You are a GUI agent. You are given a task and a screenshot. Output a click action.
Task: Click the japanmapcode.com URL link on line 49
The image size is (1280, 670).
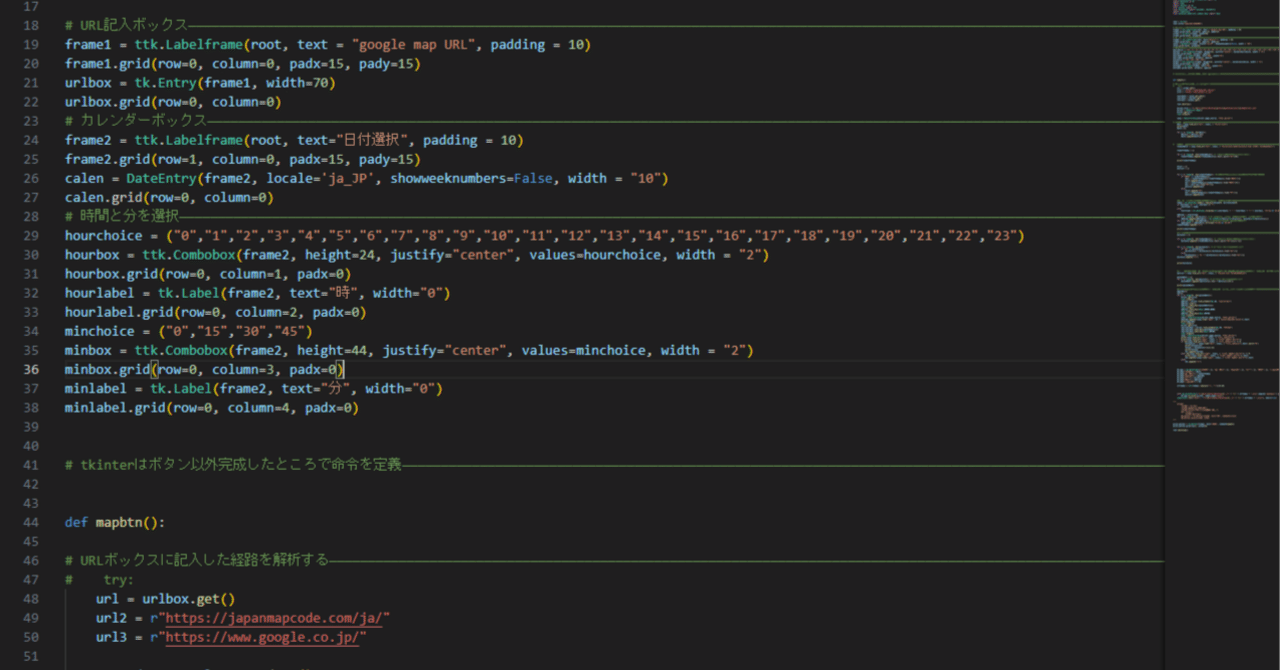pyautogui.click(x=274, y=617)
